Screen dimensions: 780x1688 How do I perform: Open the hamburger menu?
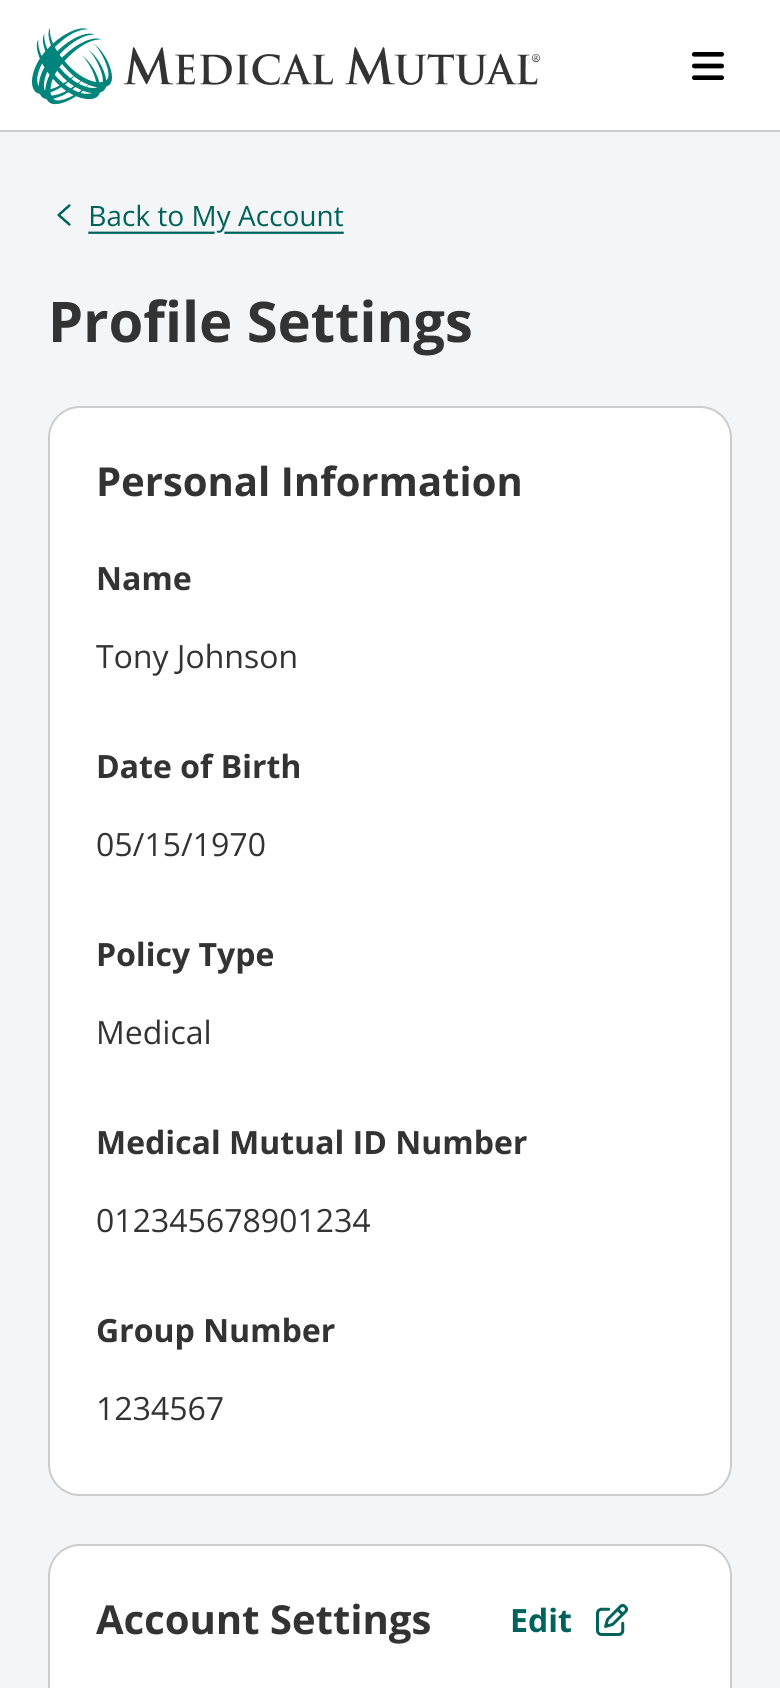pyautogui.click(x=708, y=66)
